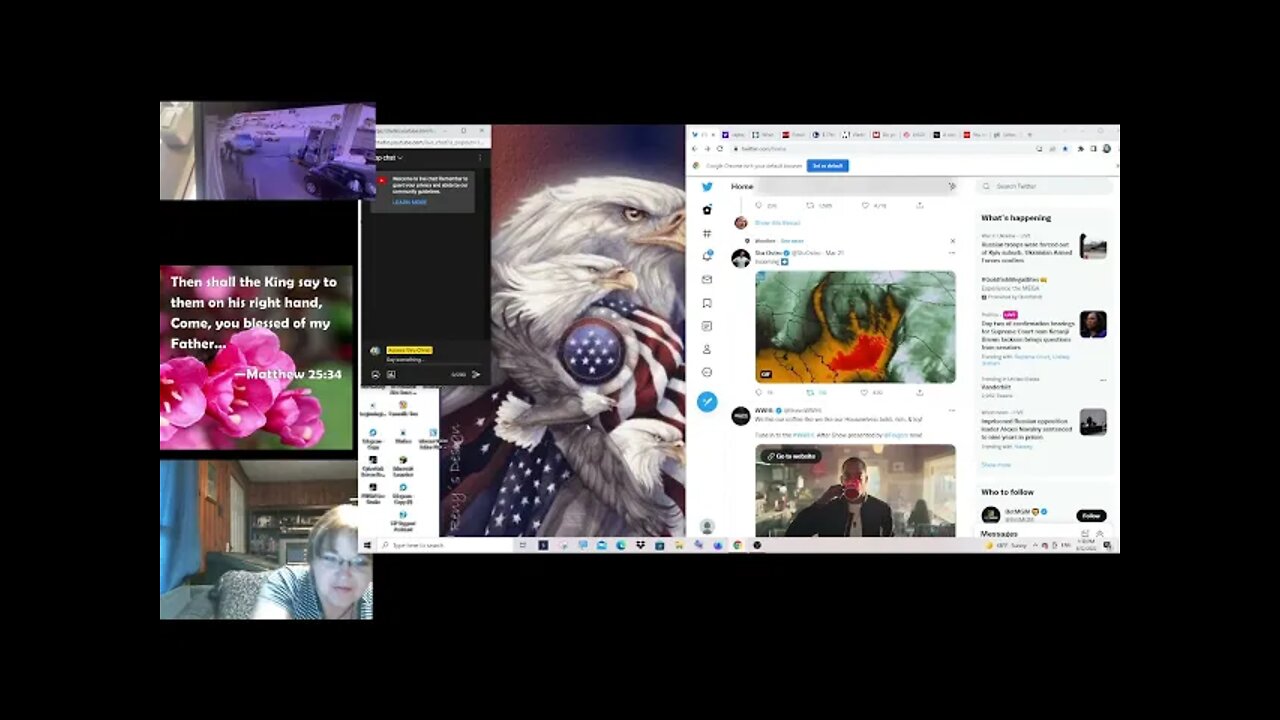Viewport: 1280px width, 720px height.
Task: Dismiss the topic suggestion with X
Action: (x=952, y=241)
